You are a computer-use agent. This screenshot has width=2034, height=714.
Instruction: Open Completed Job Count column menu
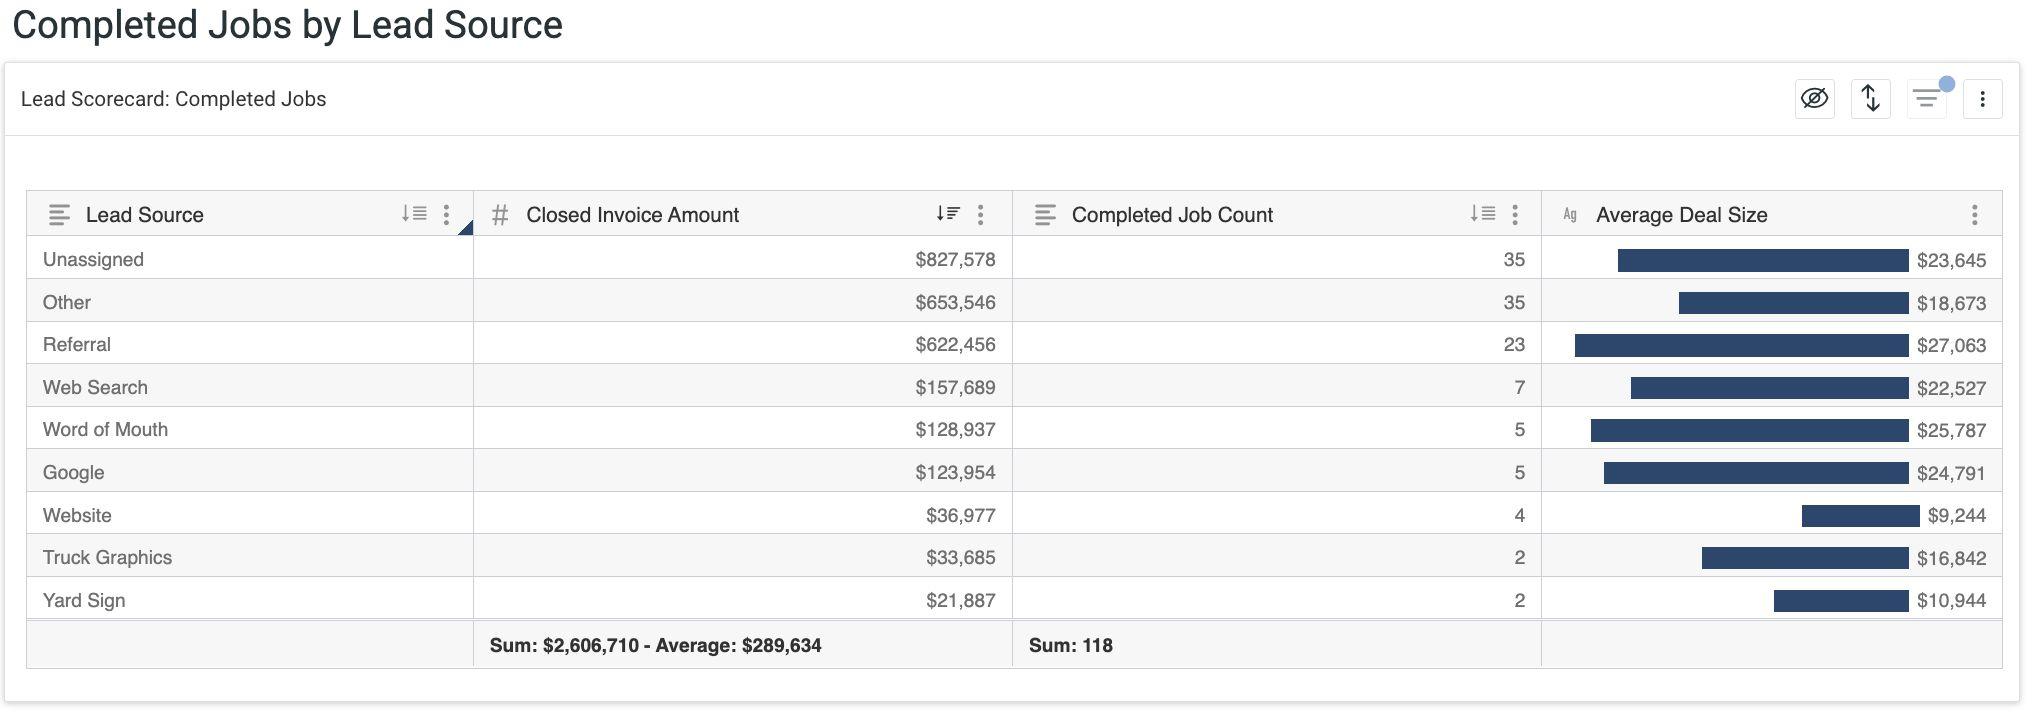[x=1515, y=214]
